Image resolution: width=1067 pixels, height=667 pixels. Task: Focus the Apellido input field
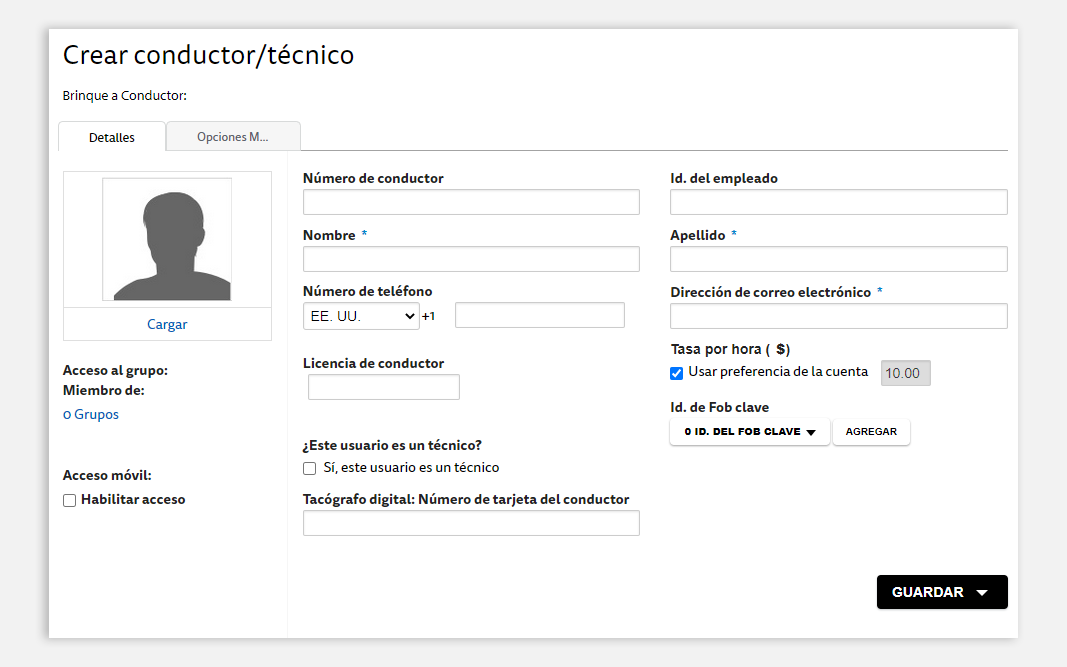(838, 259)
